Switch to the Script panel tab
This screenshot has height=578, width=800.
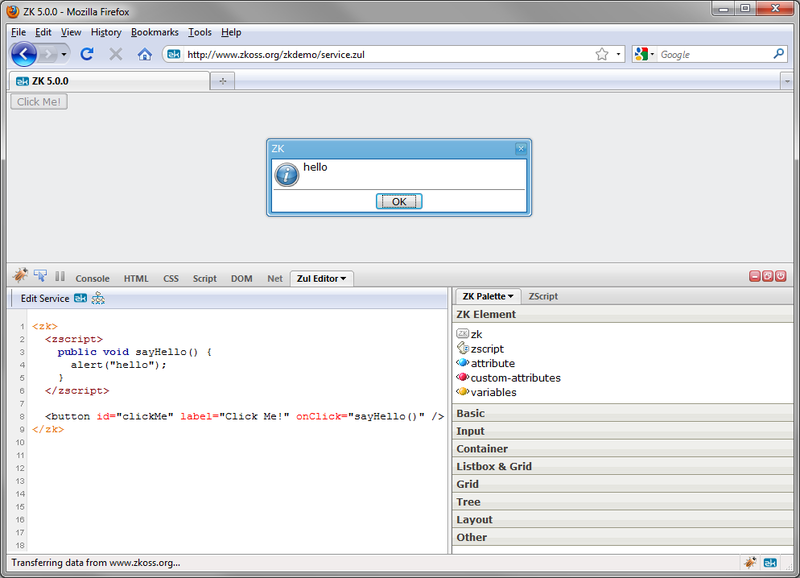pos(205,279)
